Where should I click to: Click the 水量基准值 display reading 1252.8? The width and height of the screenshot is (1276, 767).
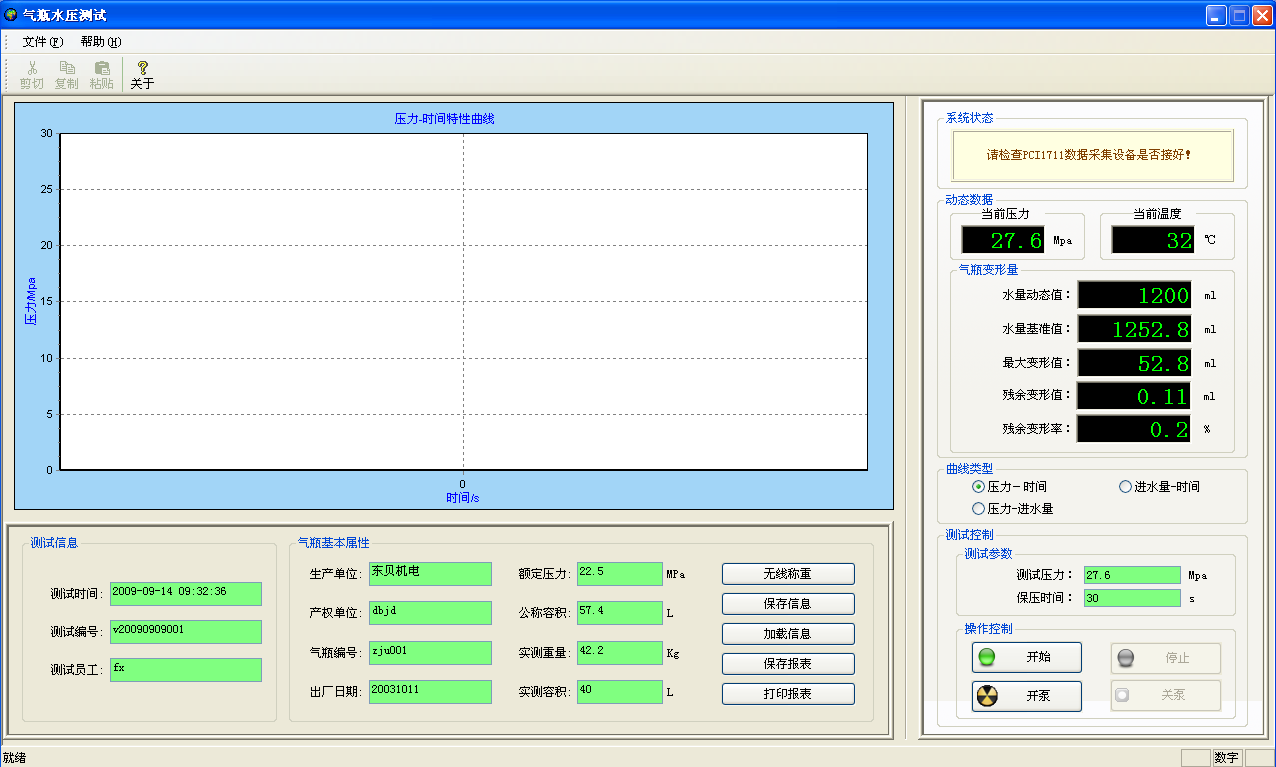pos(1134,329)
